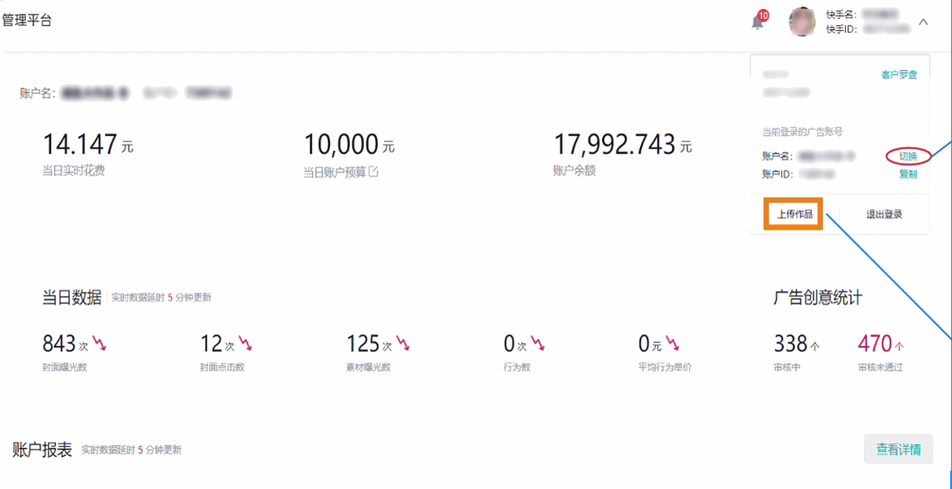Select 退出登录 to log out
The image size is (952, 489).
[x=884, y=214]
